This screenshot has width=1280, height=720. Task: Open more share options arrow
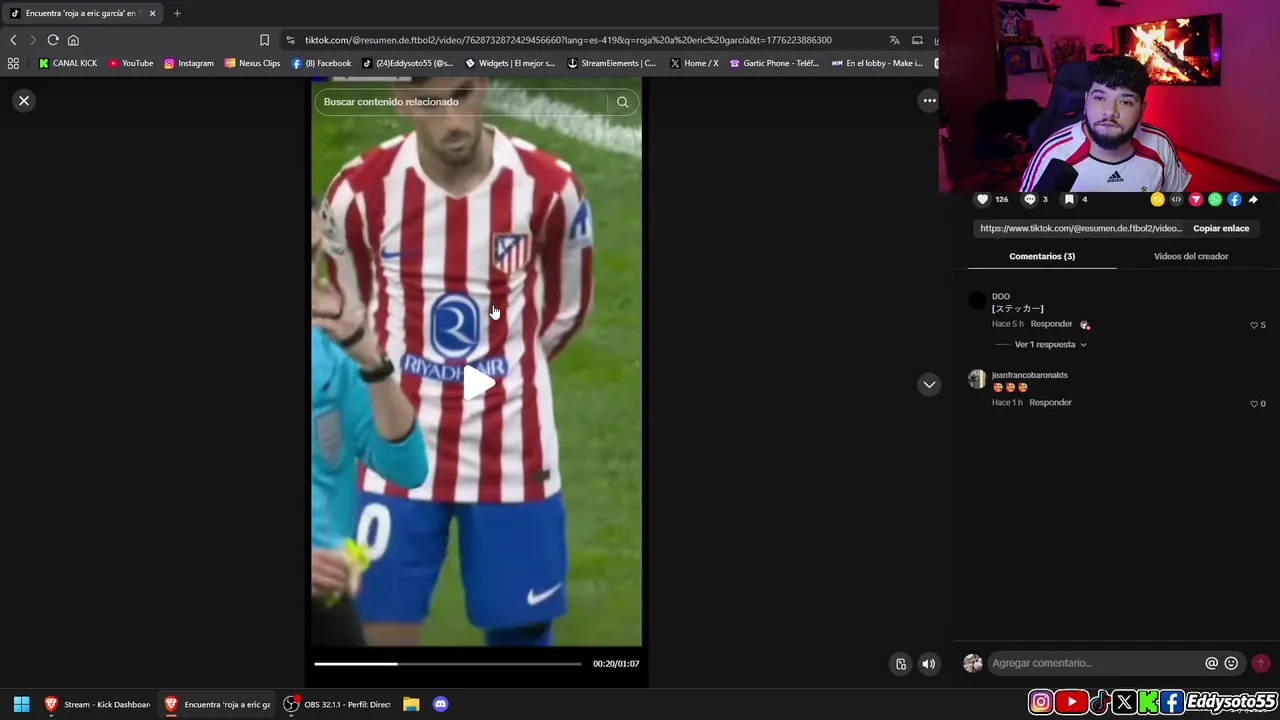pos(1253,199)
